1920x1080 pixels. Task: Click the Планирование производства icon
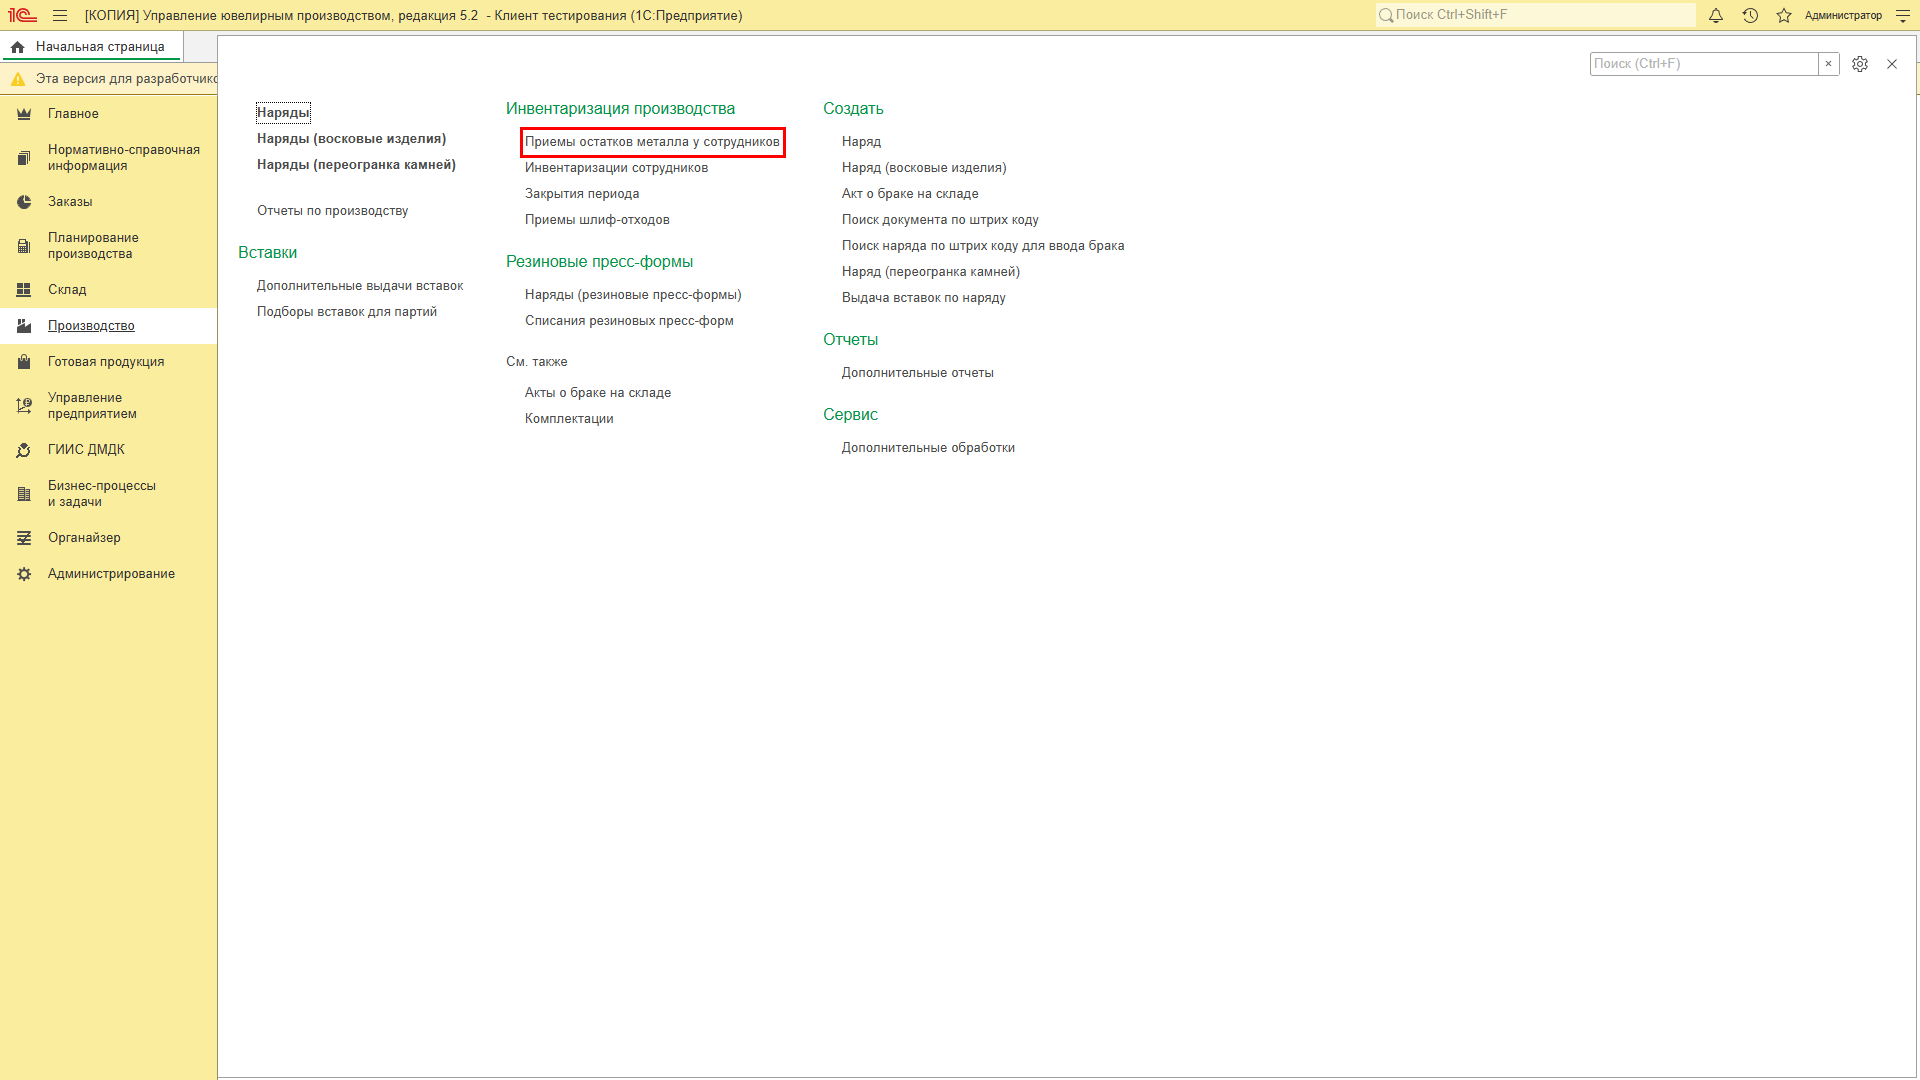[24, 246]
